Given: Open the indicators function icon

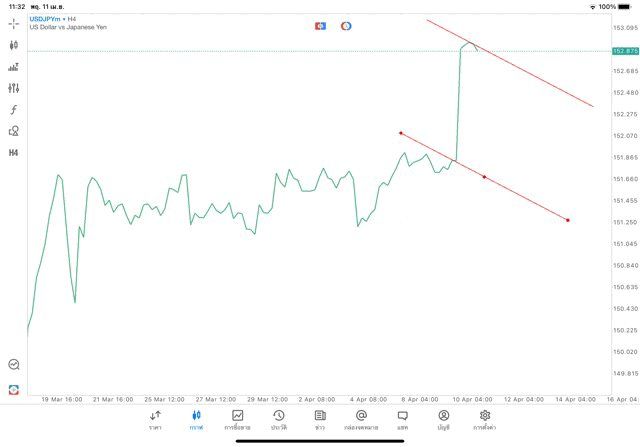Looking at the screenshot, I should coord(14,110).
